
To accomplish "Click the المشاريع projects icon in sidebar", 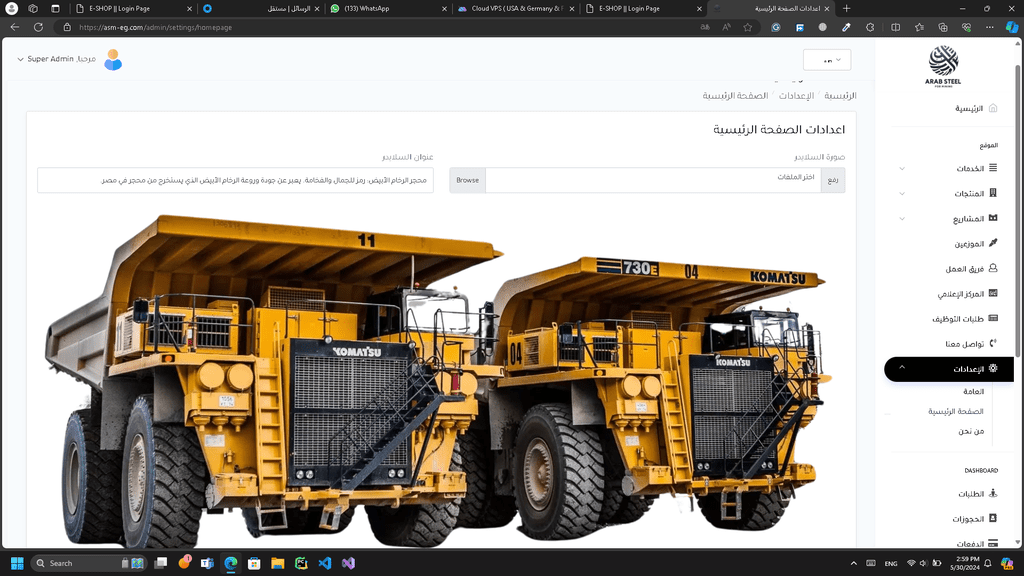I will pos(993,218).
